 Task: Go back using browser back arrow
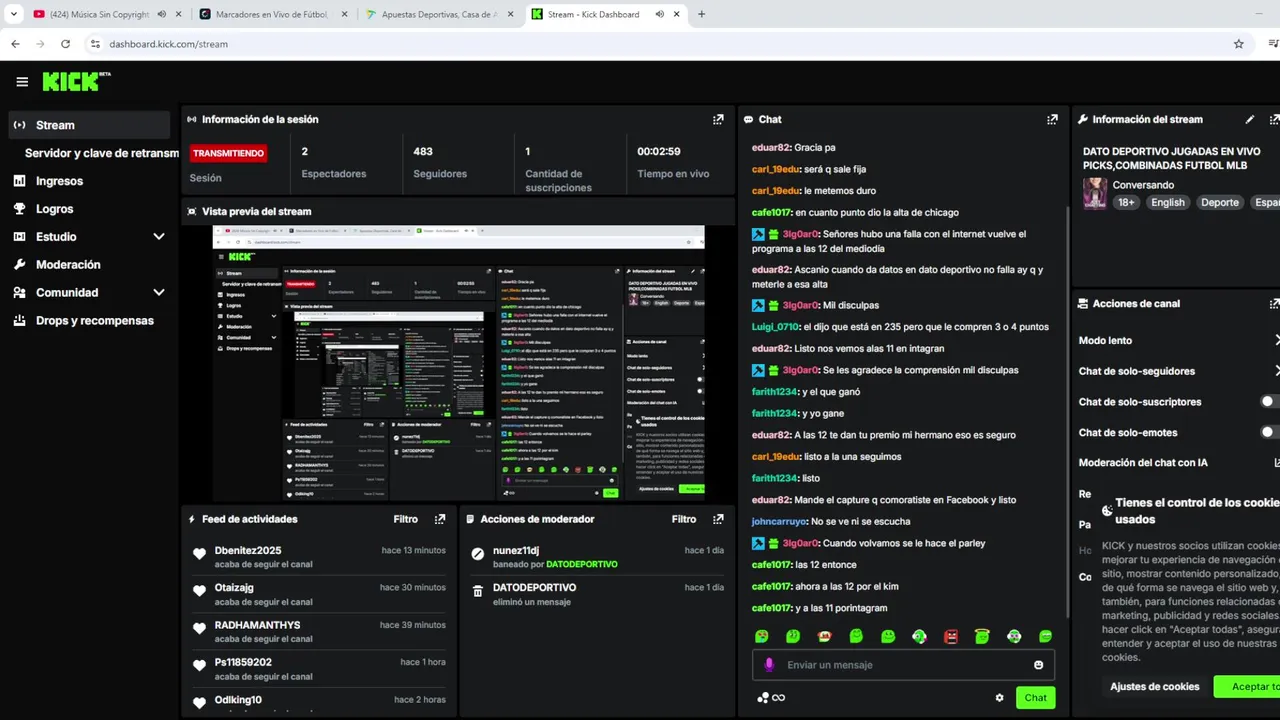(15, 44)
